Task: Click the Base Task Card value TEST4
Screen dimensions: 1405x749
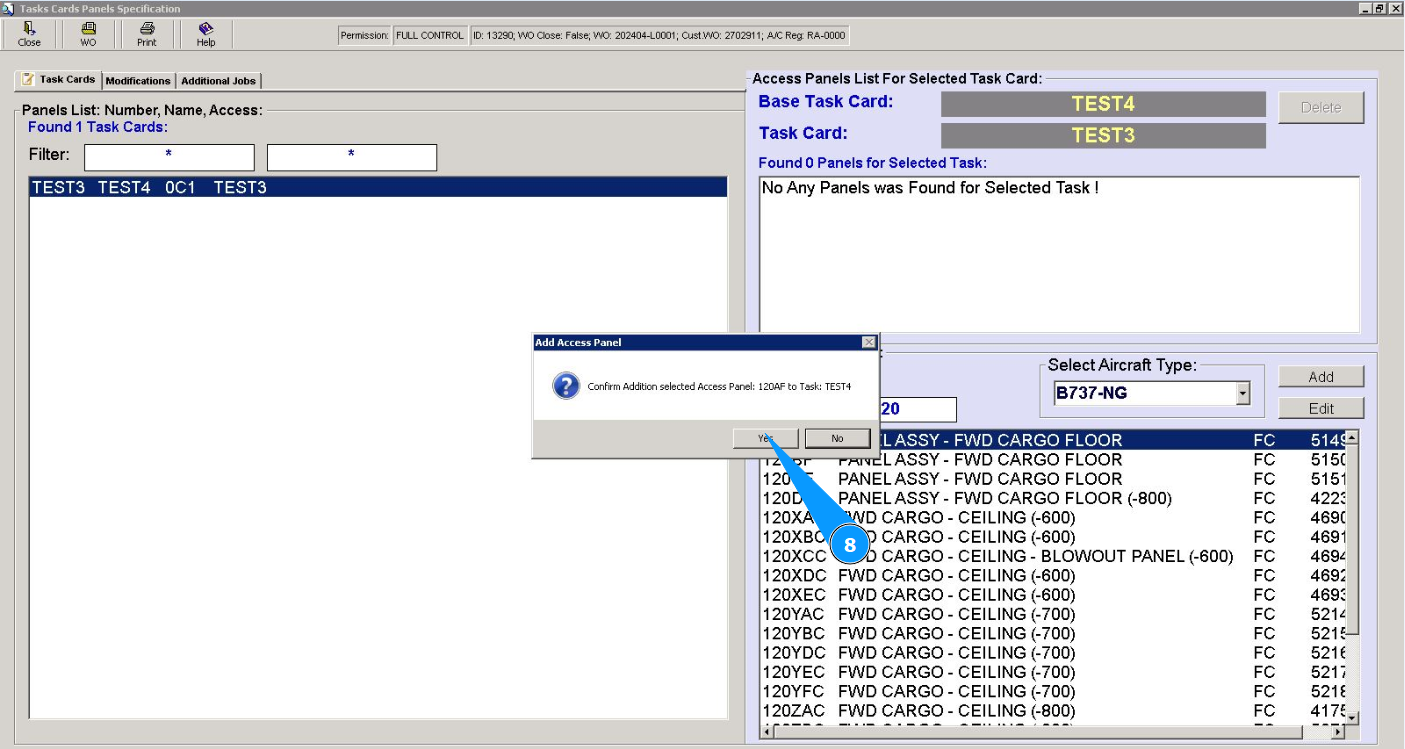Action: click(1103, 104)
